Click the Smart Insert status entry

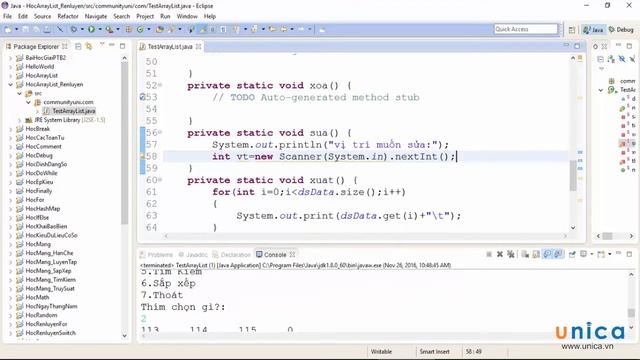coord(434,351)
